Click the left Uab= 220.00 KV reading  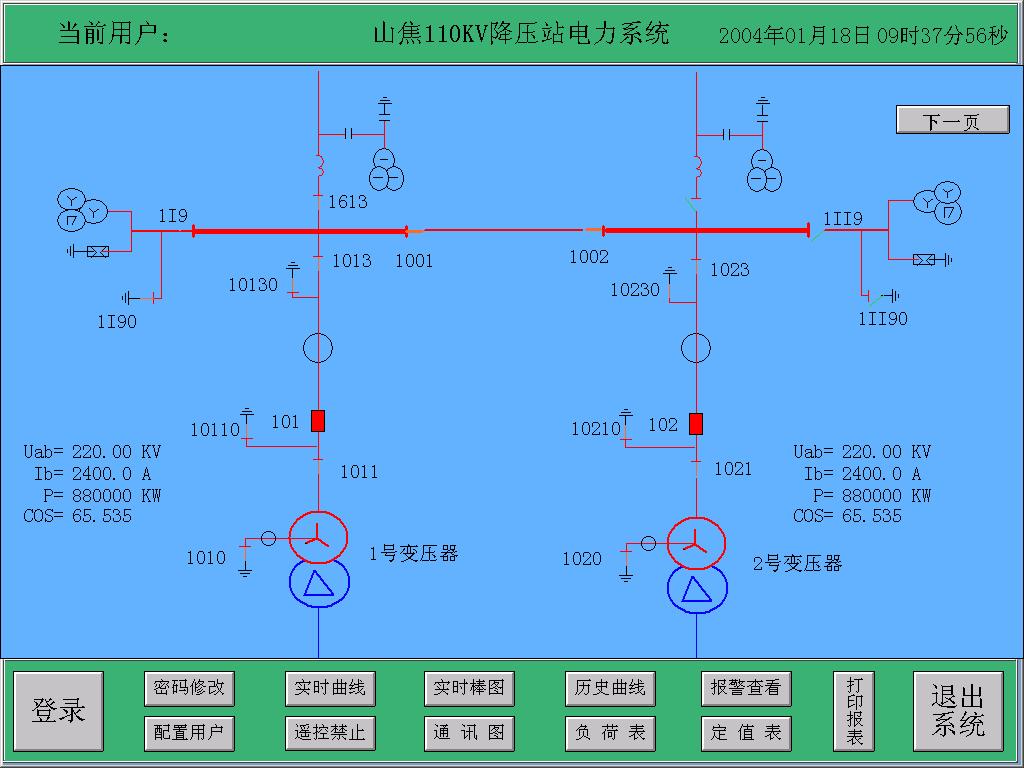tap(92, 452)
